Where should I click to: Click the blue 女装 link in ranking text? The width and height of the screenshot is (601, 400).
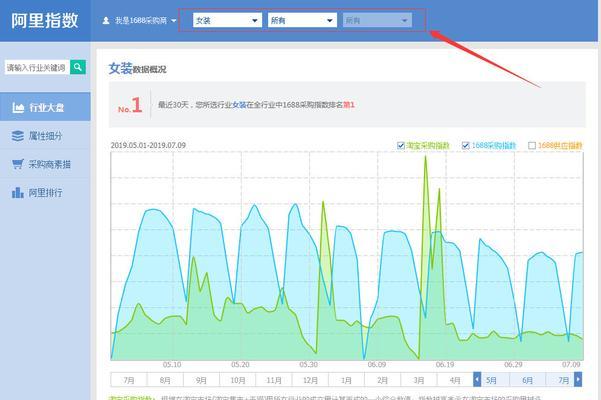click(239, 105)
